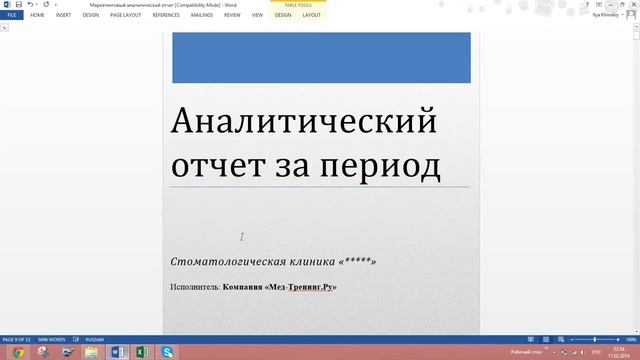Open the REFERENCES tab
This screenshot has height=360, width=640.
(x=166, y=15)
